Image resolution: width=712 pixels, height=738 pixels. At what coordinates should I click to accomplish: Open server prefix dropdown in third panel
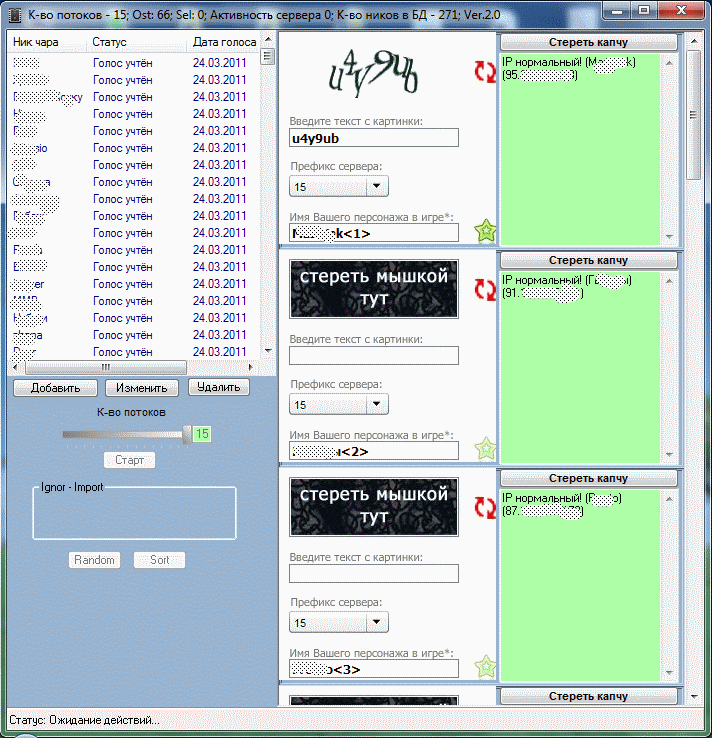point(376,622)
